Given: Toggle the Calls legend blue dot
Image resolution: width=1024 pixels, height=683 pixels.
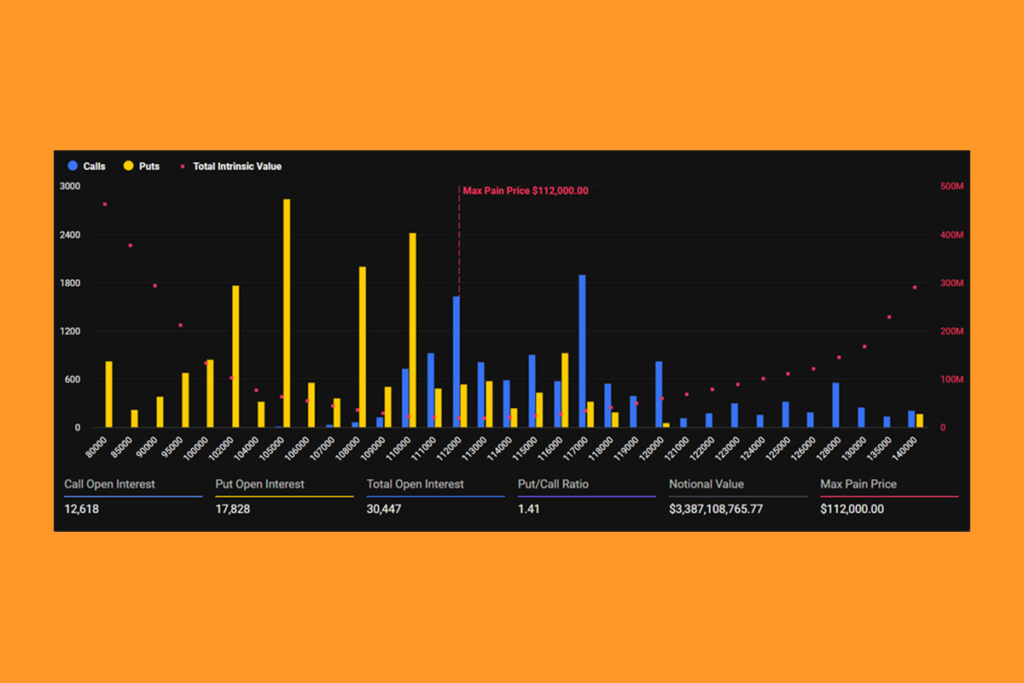Looking at the screenshot, I should click(x=72, y=166).
